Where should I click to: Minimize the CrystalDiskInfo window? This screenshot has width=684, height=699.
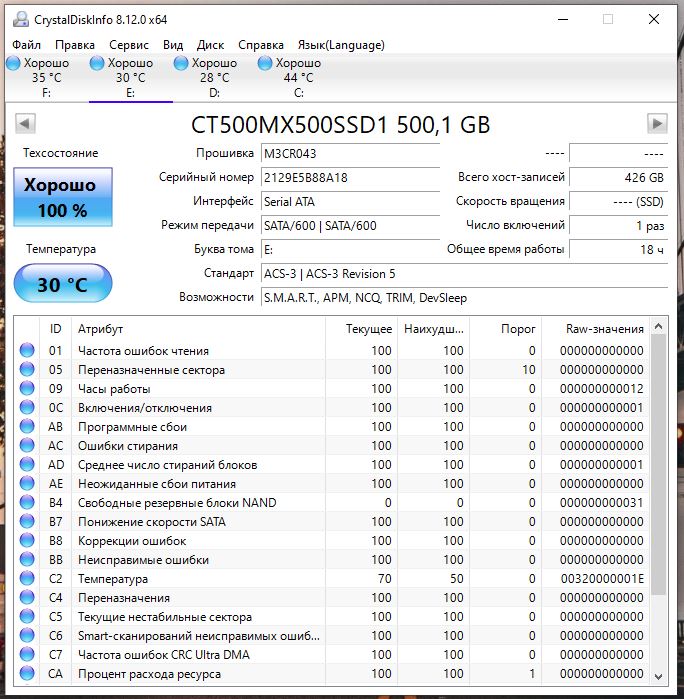(563, 20)
